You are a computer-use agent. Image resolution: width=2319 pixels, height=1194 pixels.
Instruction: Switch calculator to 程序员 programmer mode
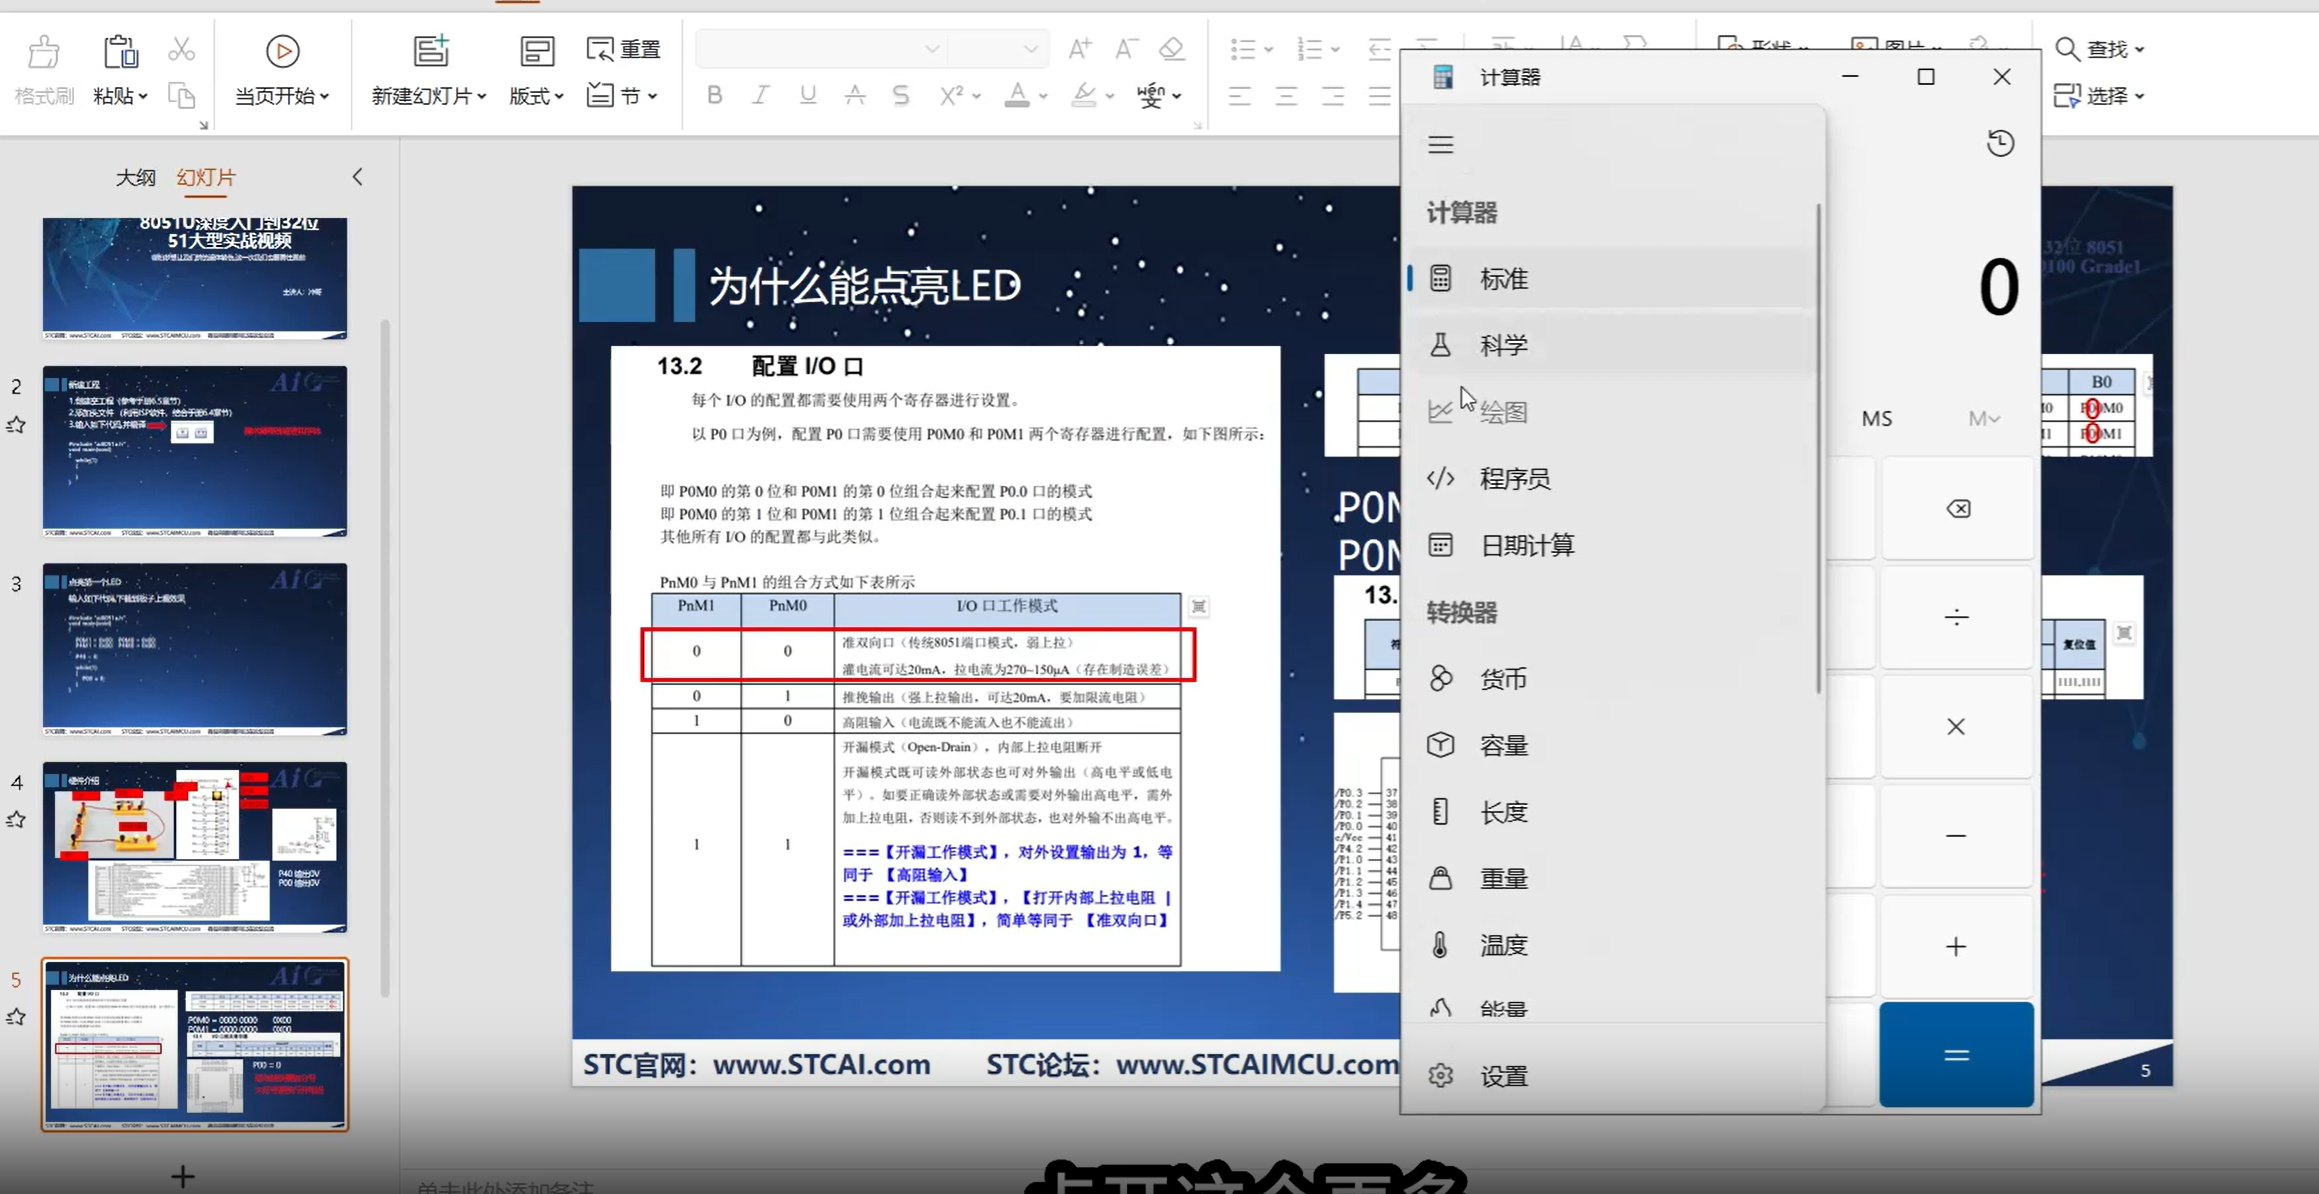click(1516, 478)
